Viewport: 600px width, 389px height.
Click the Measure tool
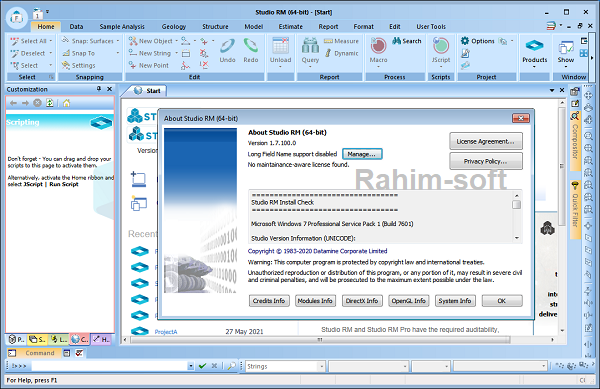tap(341, 41)
